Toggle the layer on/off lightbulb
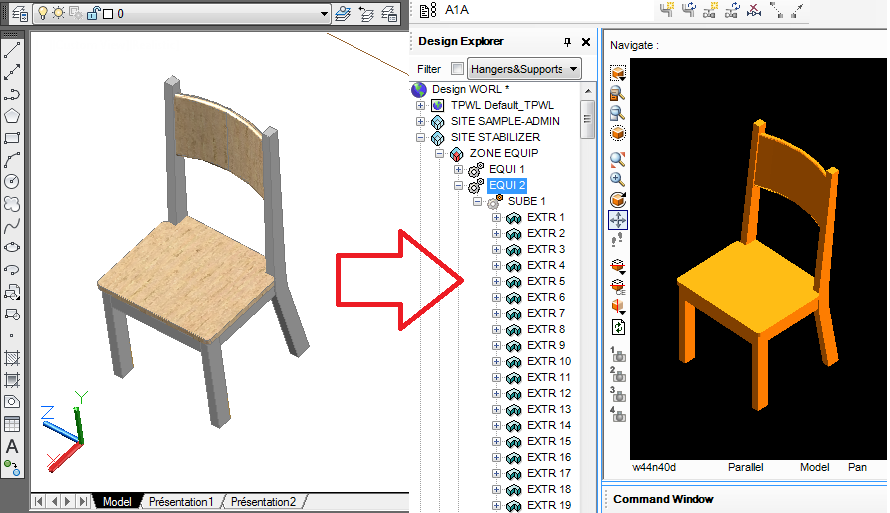The height and width of the screenshot is (513, 890). [x=43, y=13]
